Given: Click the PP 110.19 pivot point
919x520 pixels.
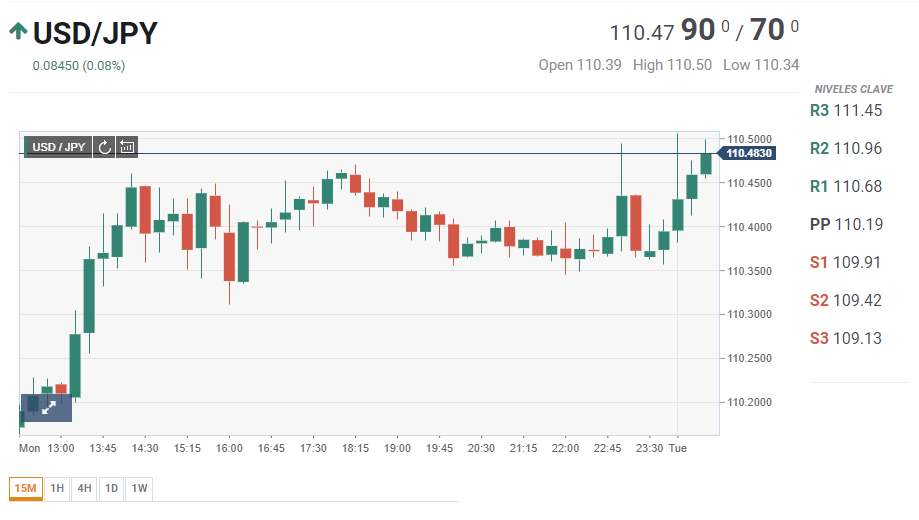Looking at the screenshot, I should coord(846,225).
